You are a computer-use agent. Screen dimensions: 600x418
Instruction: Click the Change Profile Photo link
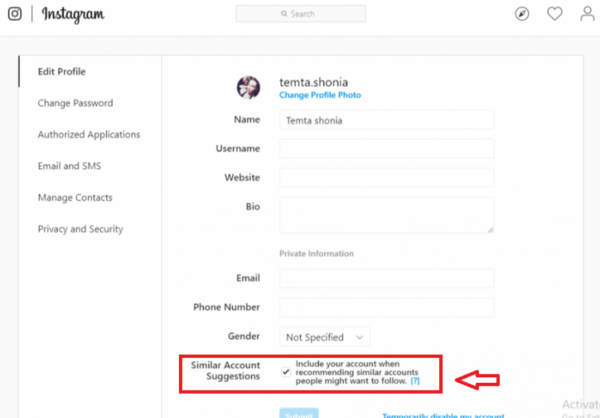(320, 95)
